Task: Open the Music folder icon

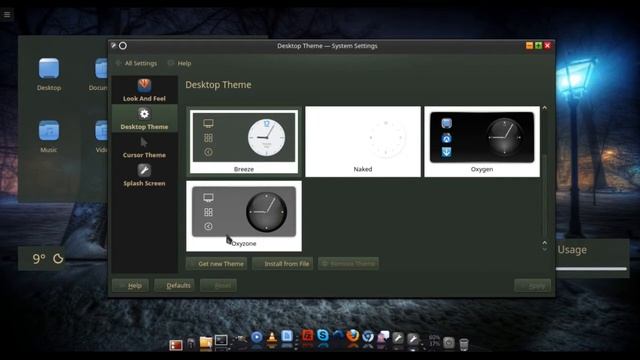Action: pyautogui.click(x=49, y=136)
